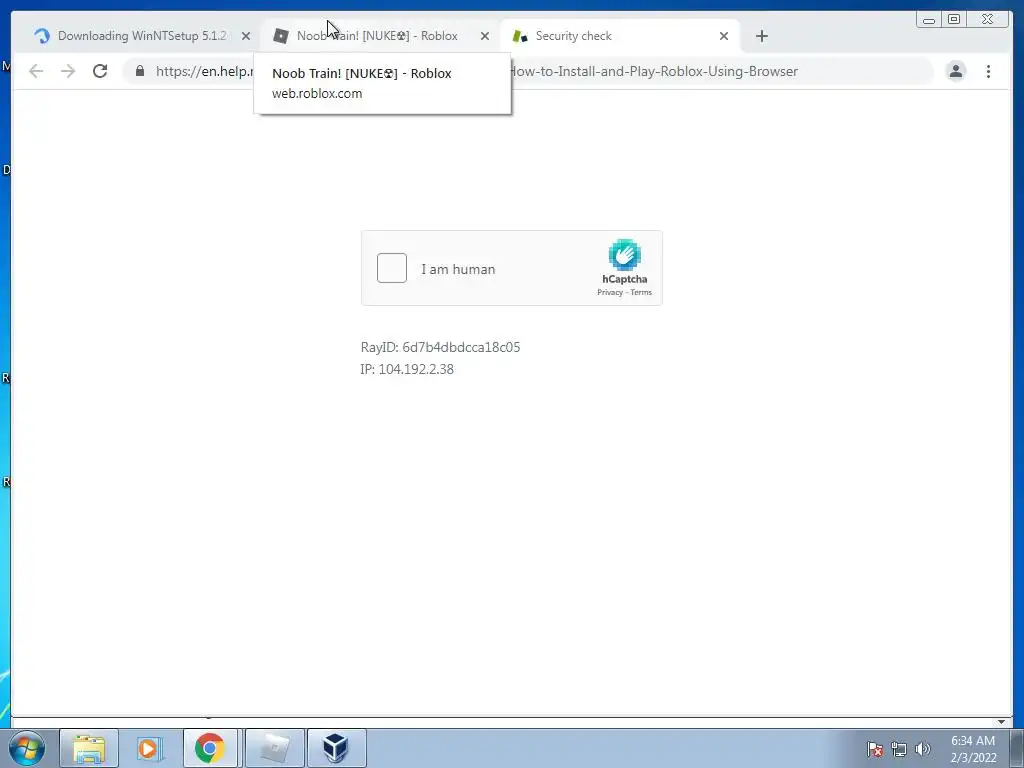
Task: Go back to the previous page
Action: click(x=36, y=71)
